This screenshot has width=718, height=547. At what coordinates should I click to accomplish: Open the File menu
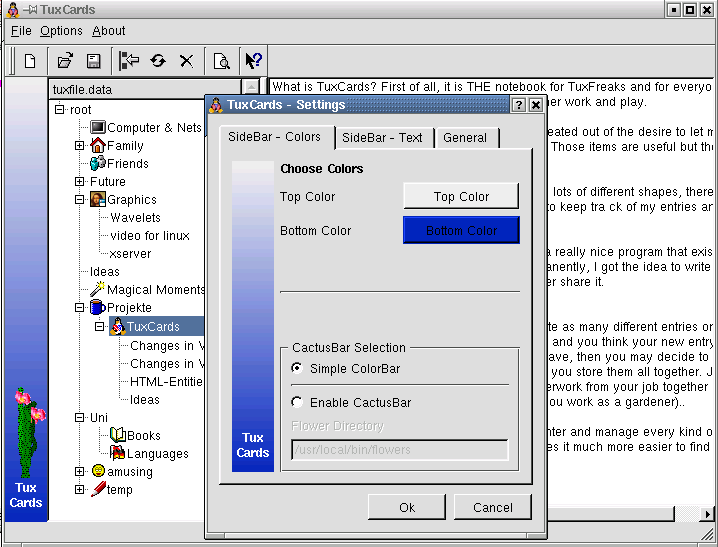21,31
